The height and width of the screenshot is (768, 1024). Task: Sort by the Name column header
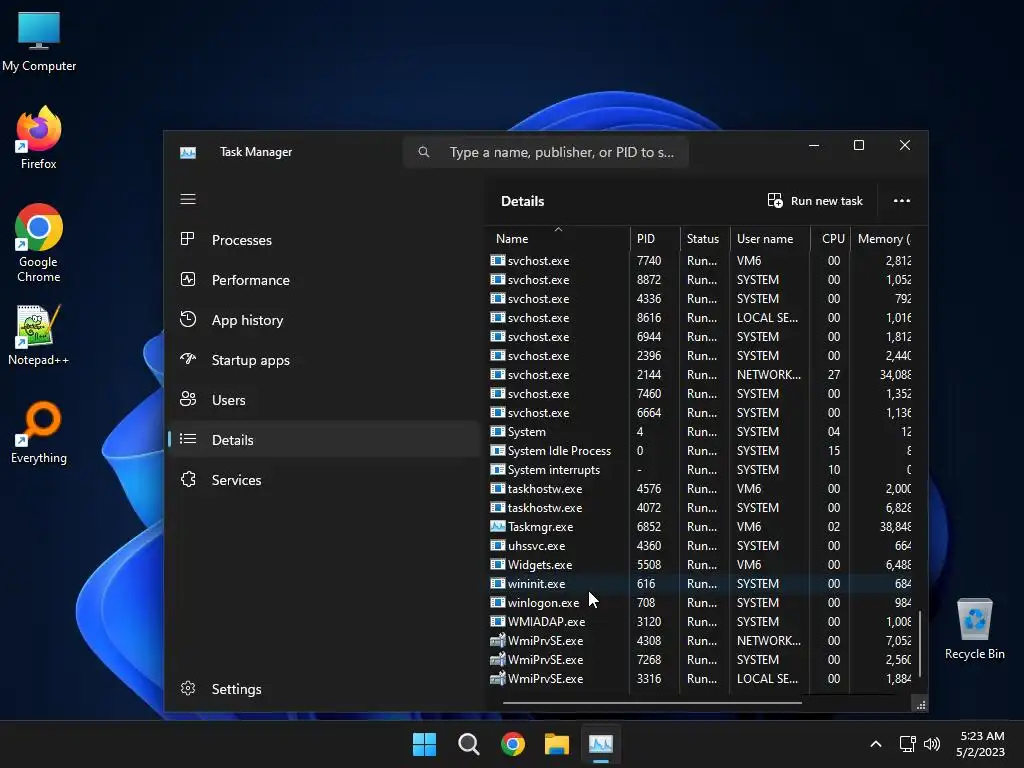pos(512,239)
